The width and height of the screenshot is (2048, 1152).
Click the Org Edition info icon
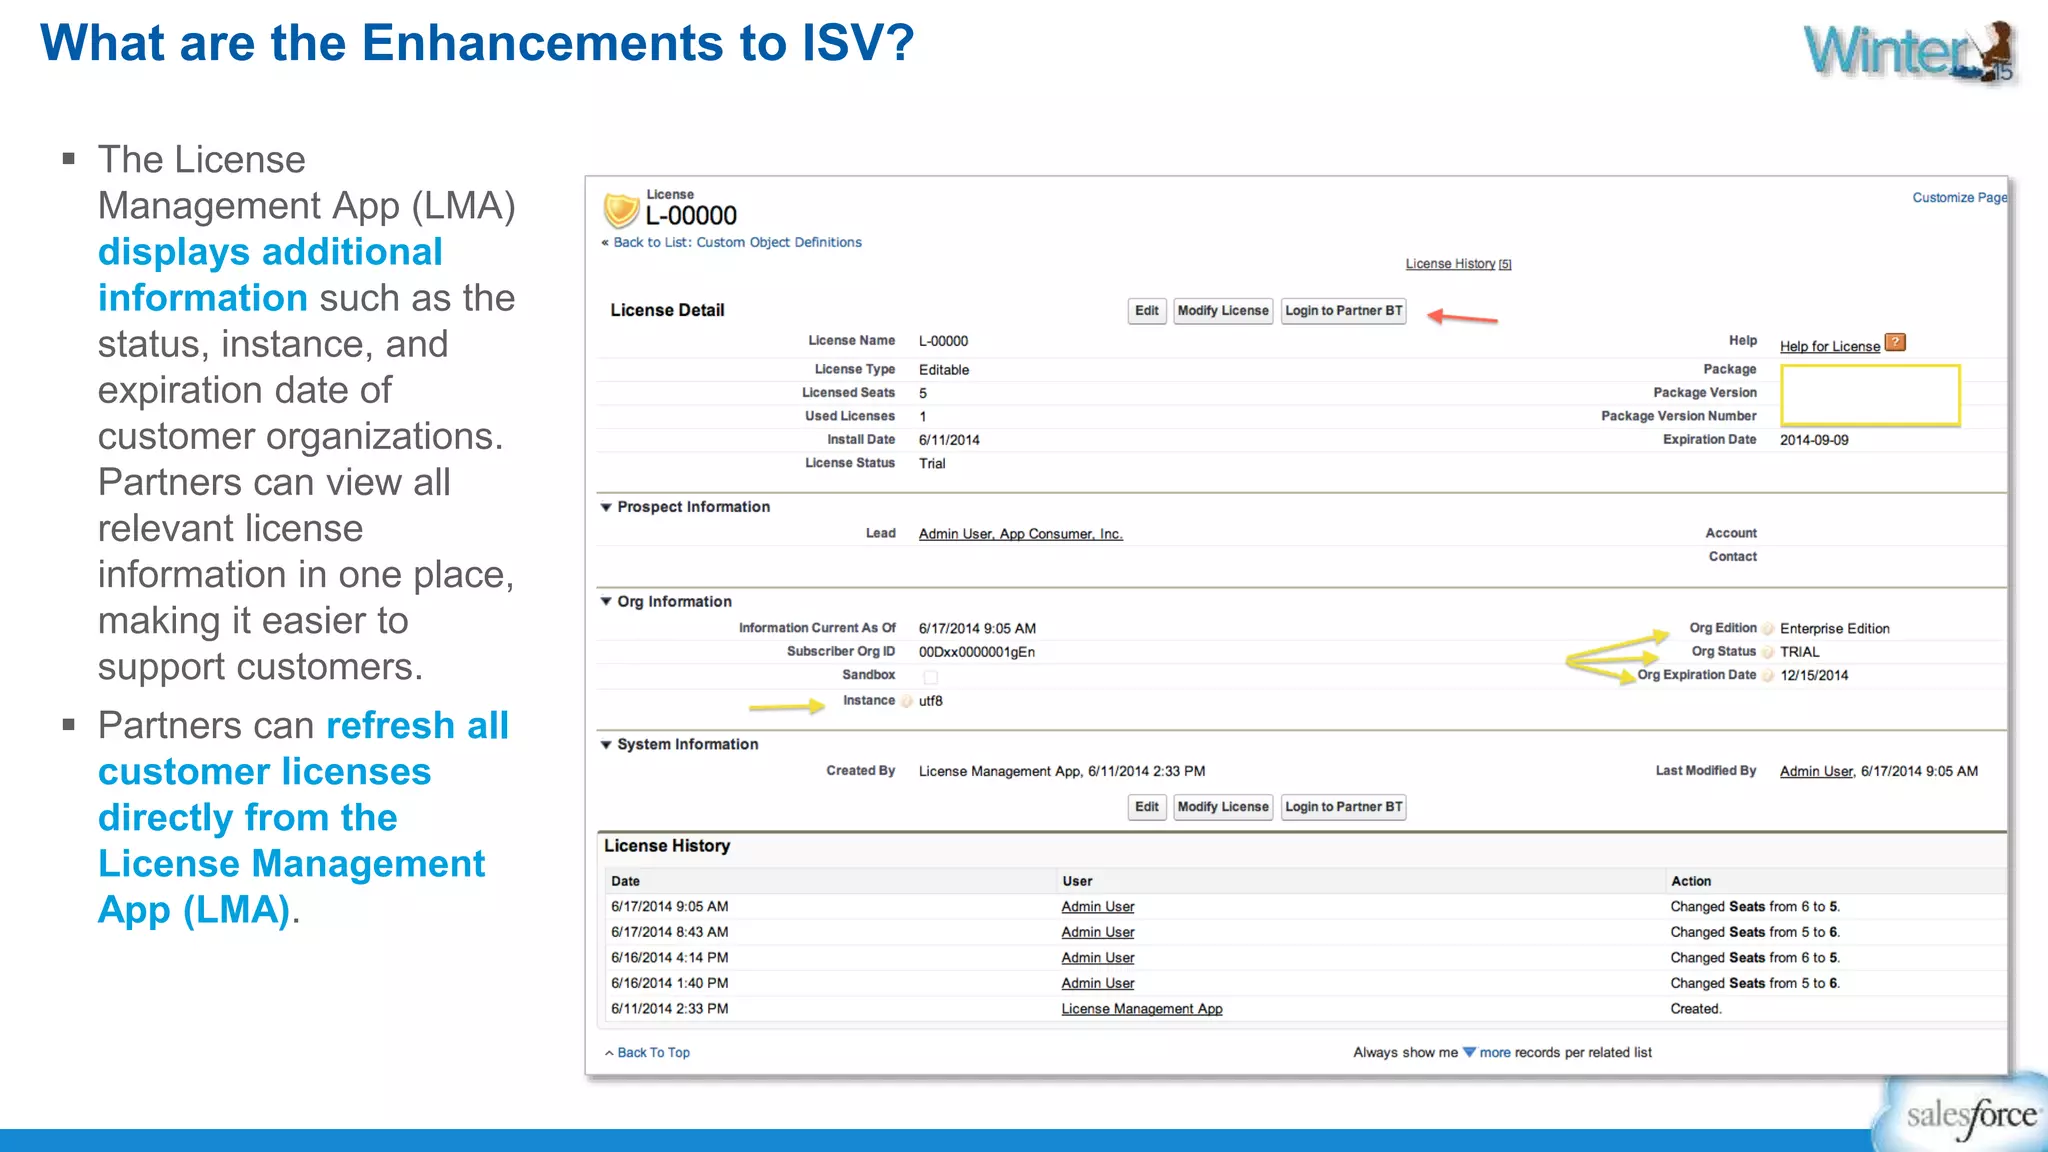(1768, 628)
